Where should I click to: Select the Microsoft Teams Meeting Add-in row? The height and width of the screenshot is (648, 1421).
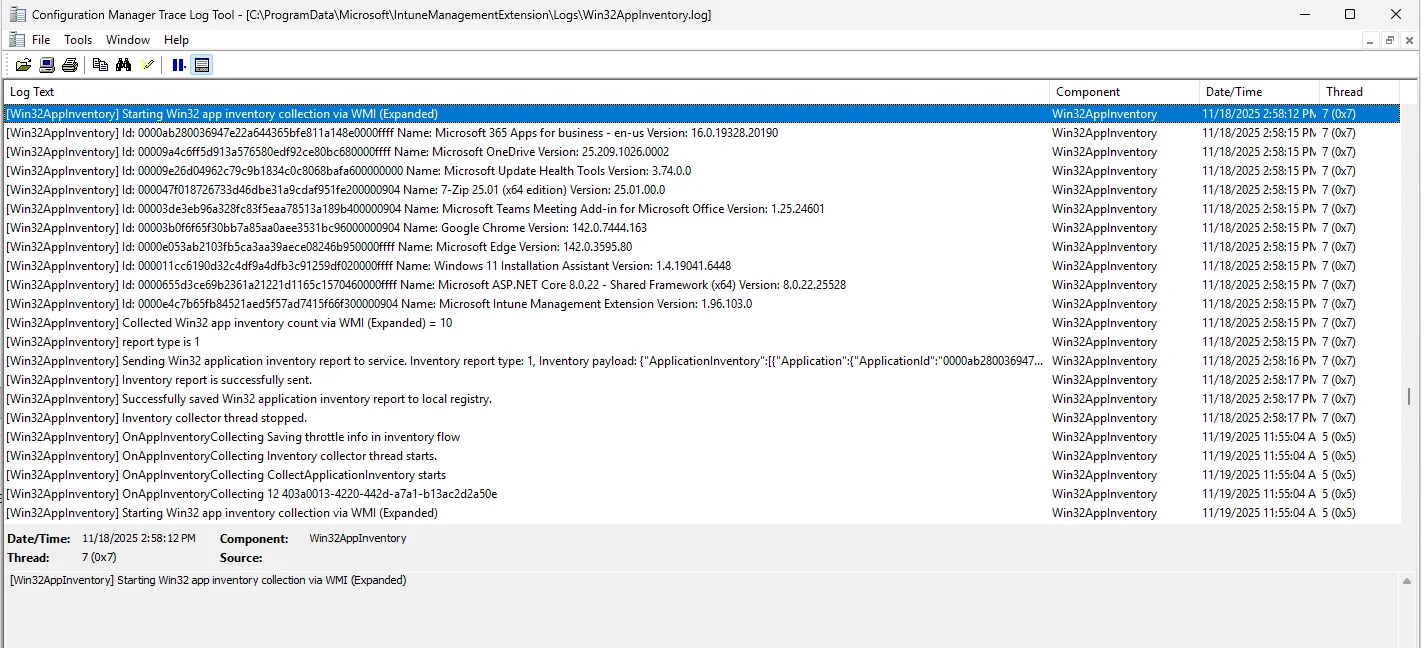tap(701, 209)
